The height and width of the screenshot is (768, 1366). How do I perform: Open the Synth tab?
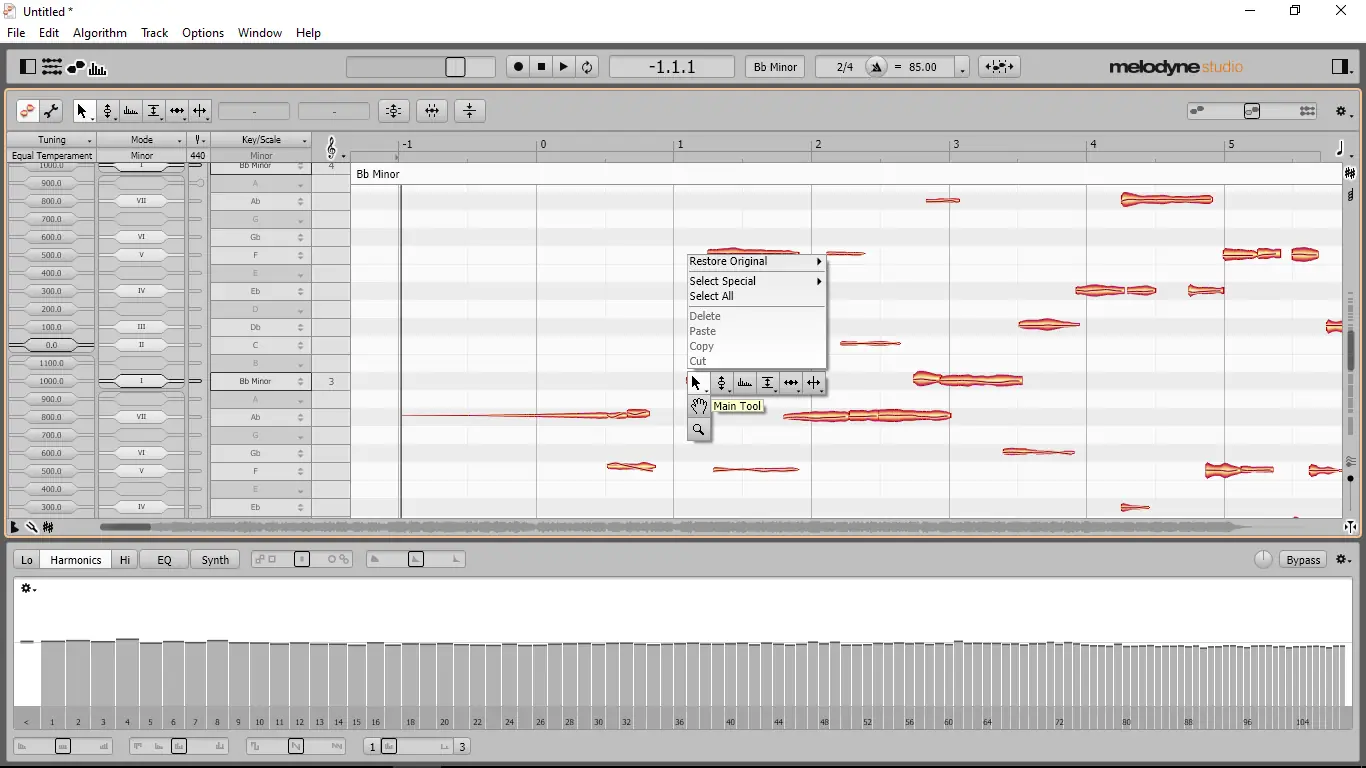(x=215, y=560)
